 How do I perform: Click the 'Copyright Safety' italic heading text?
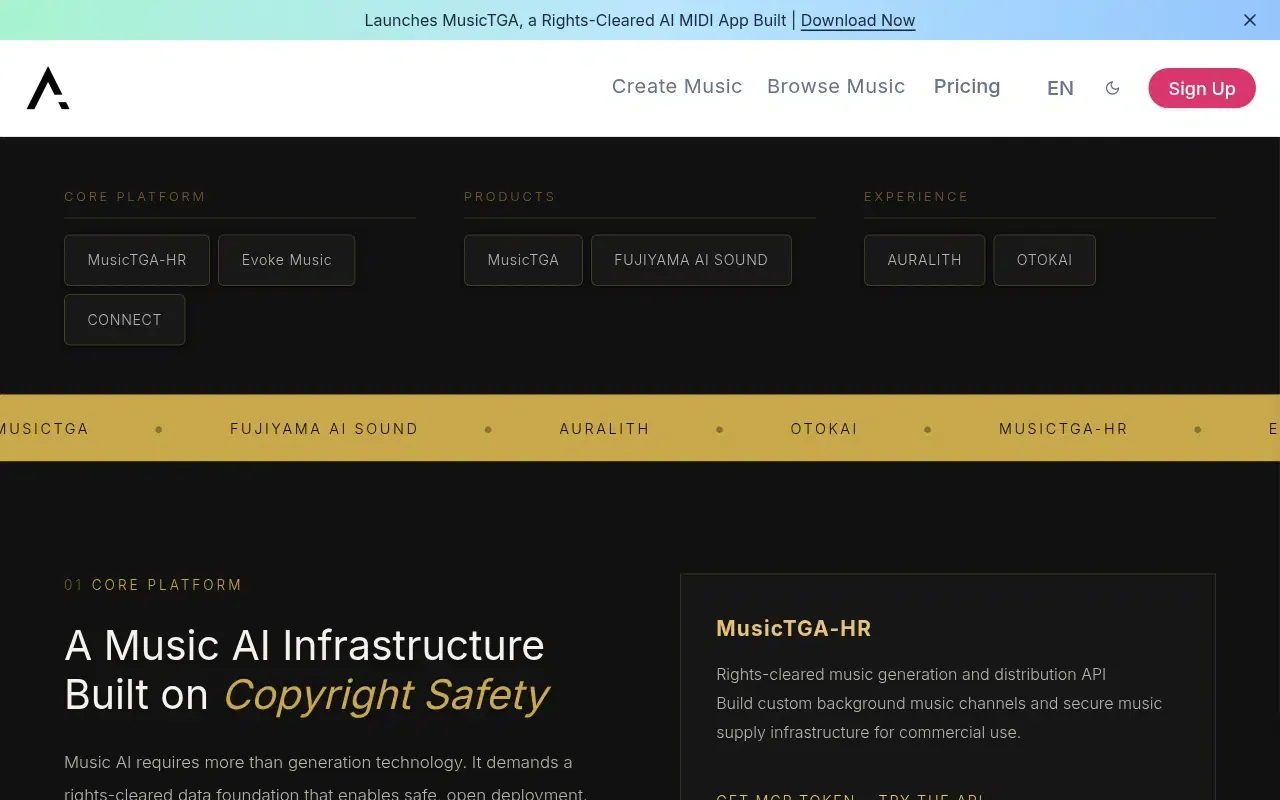tap(386, 695)
